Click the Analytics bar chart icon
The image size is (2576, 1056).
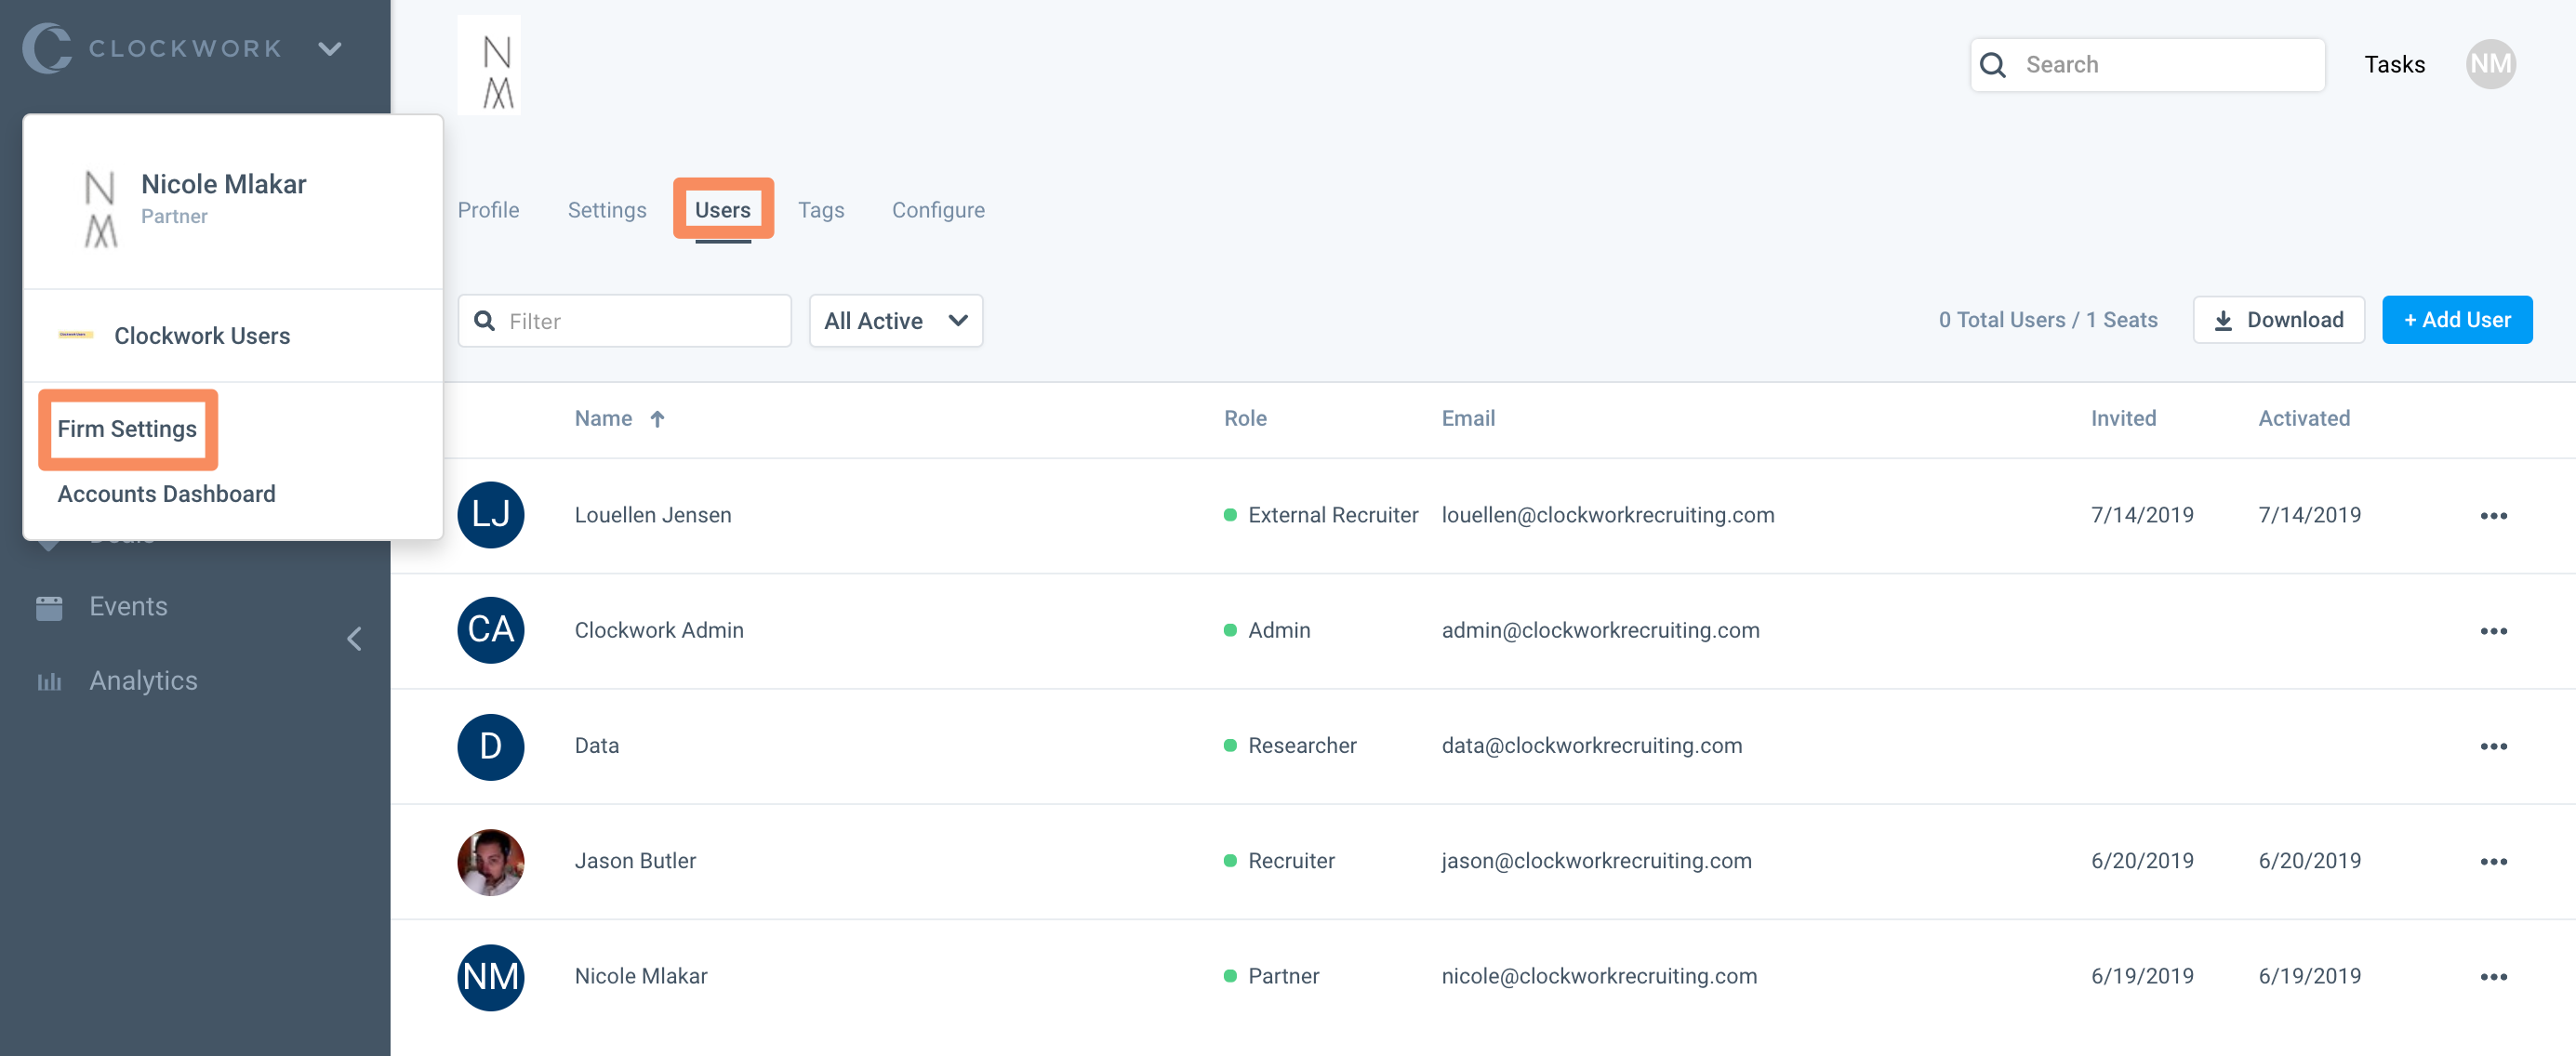[x=49, y=681]
